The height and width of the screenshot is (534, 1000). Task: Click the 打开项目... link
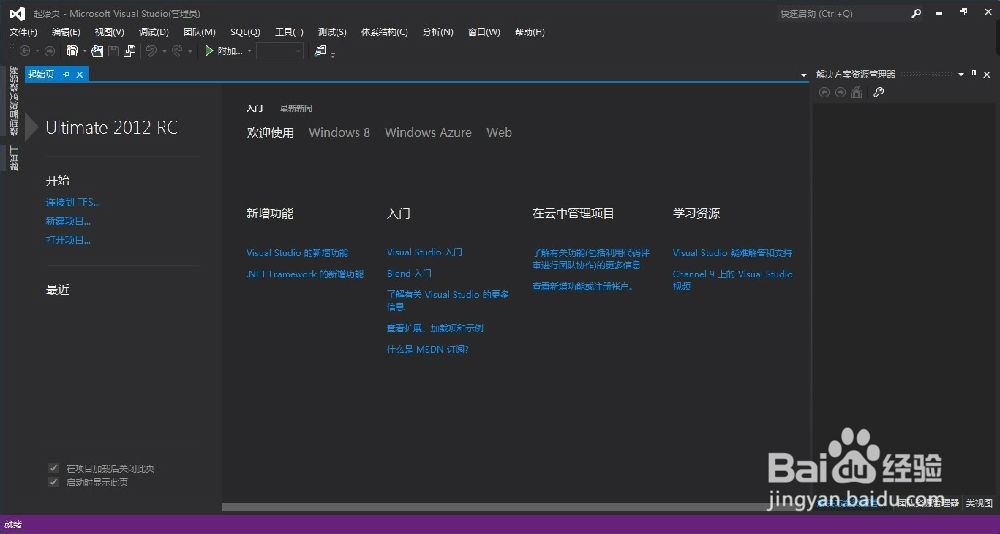click(x=68, y=241)
